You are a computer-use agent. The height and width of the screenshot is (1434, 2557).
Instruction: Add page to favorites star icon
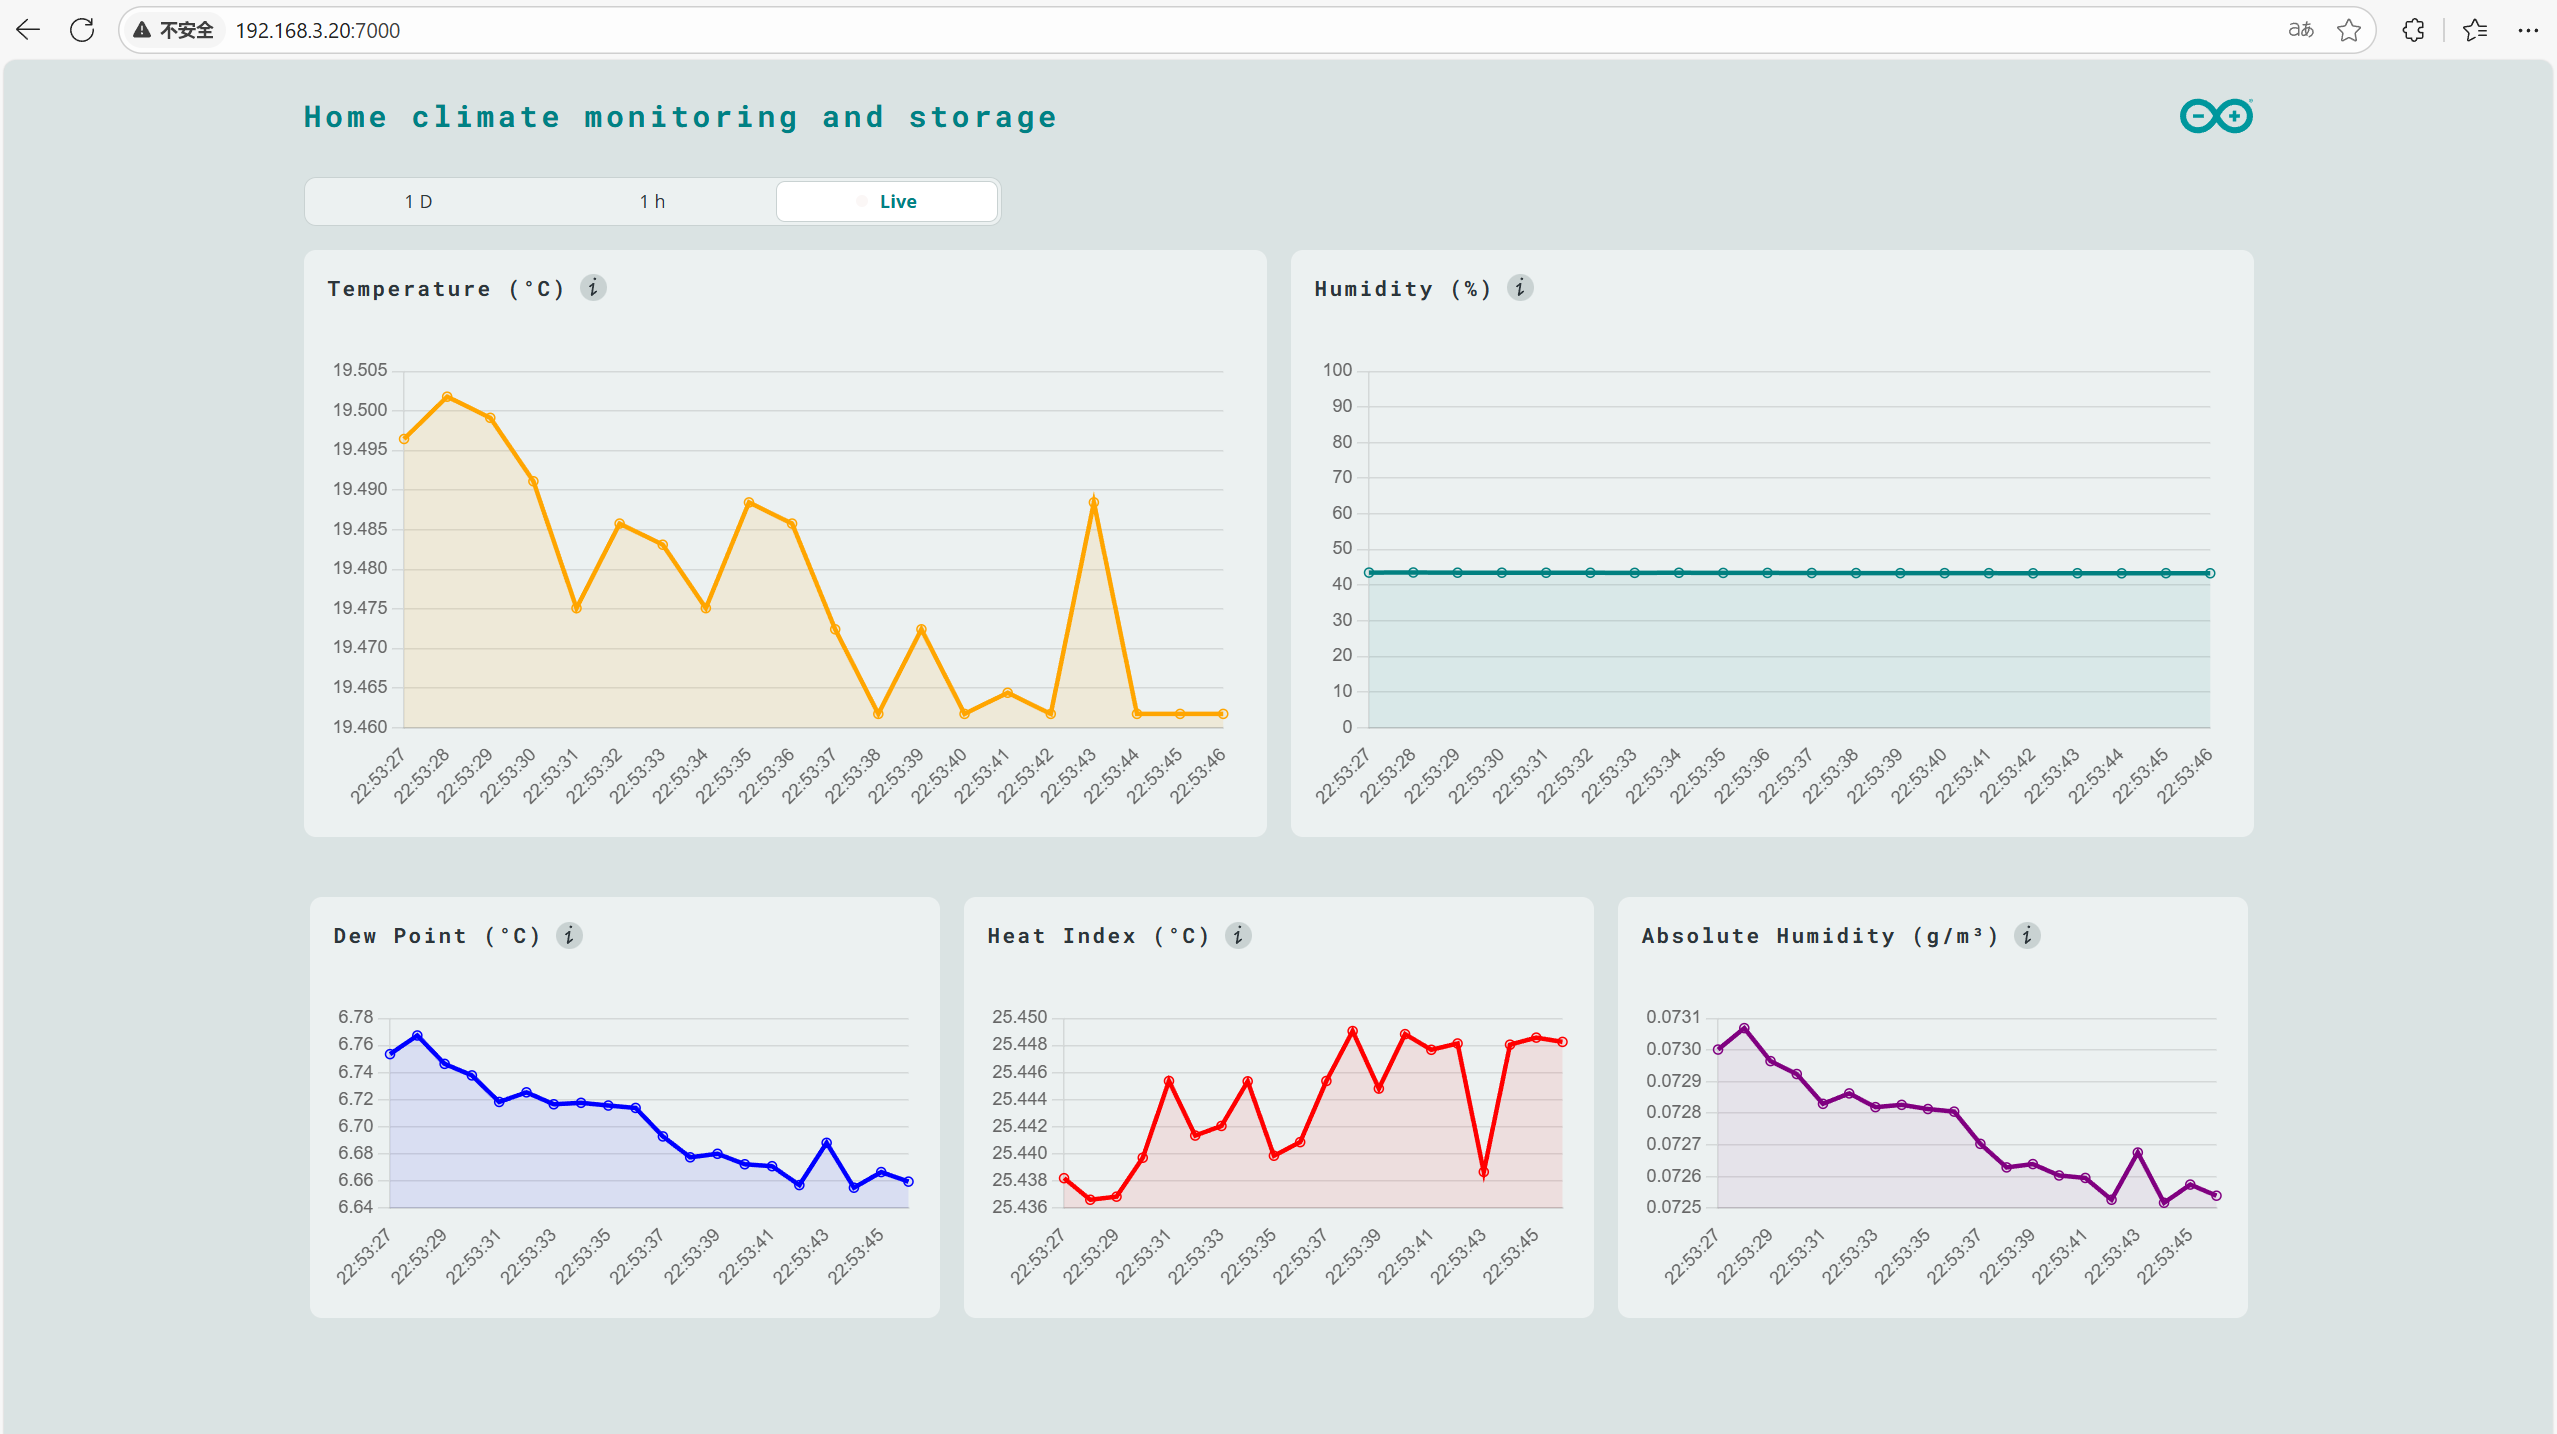coord(2349,30)
